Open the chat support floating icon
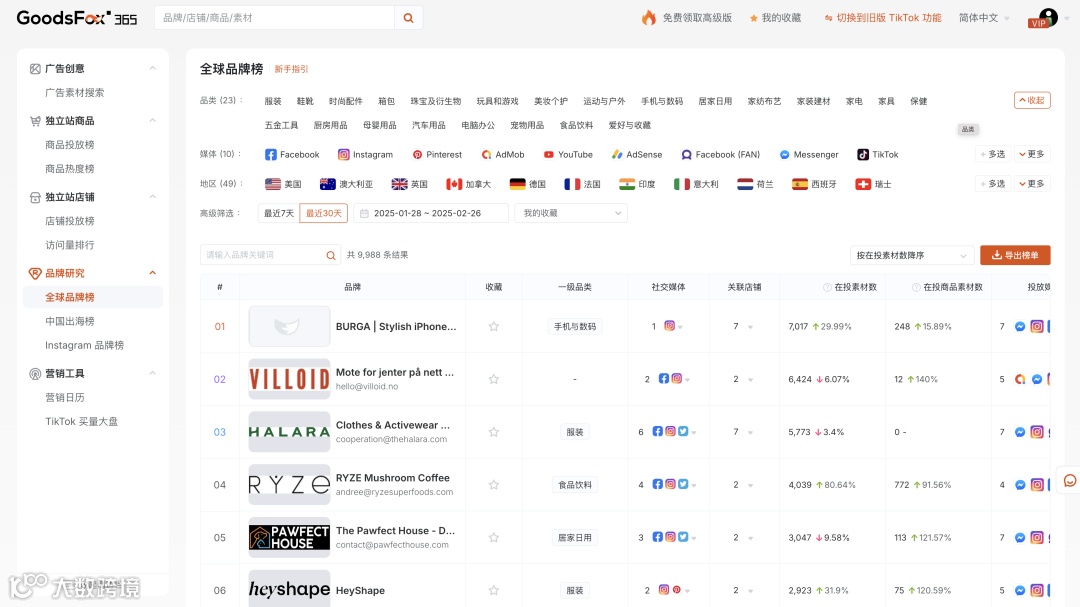This screenshot has height=607, width=1080. tap(1070, 480)
